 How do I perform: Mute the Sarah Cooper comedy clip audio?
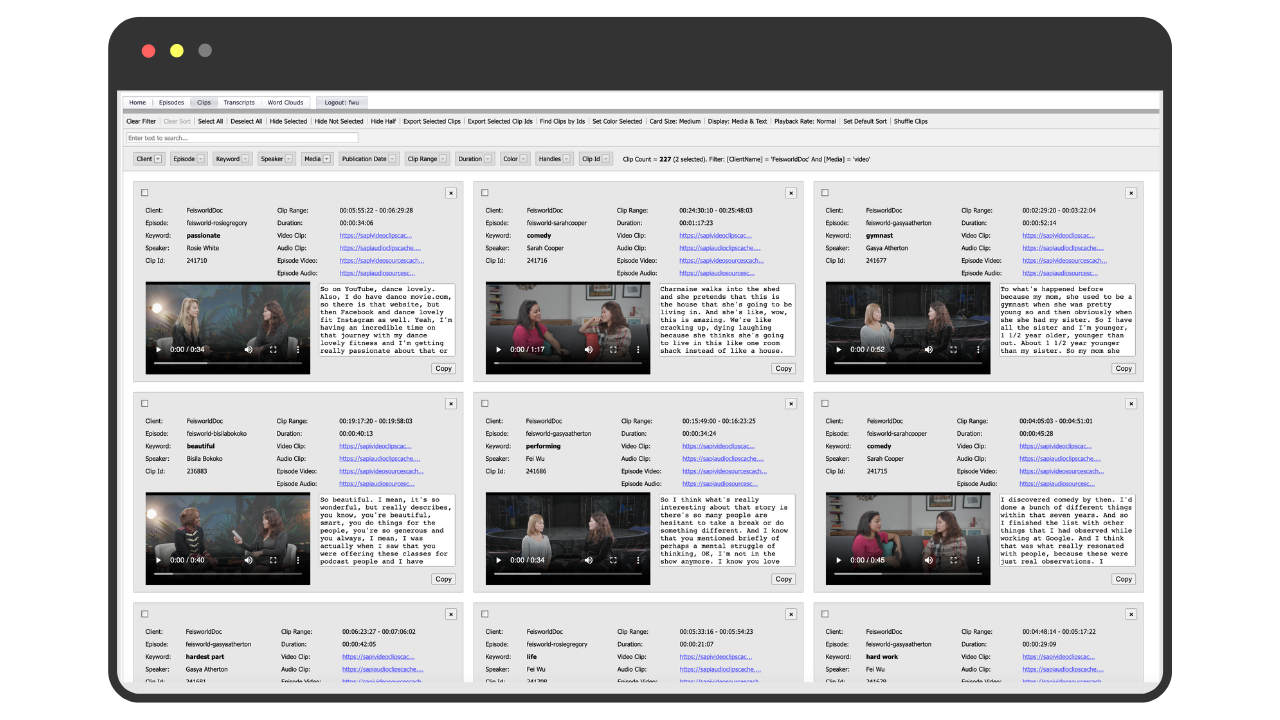click(x=588, y=350)
